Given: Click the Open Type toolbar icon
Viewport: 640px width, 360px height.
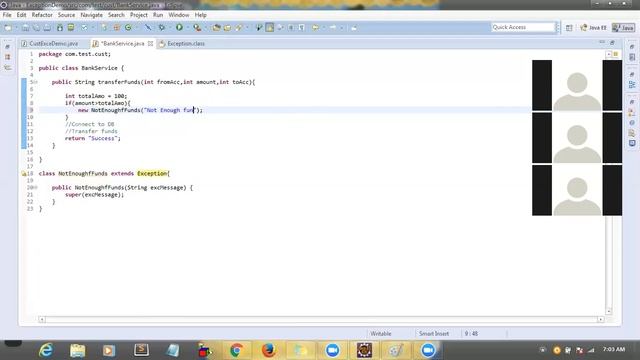Looking at the screenshot, I should [216, 28].
